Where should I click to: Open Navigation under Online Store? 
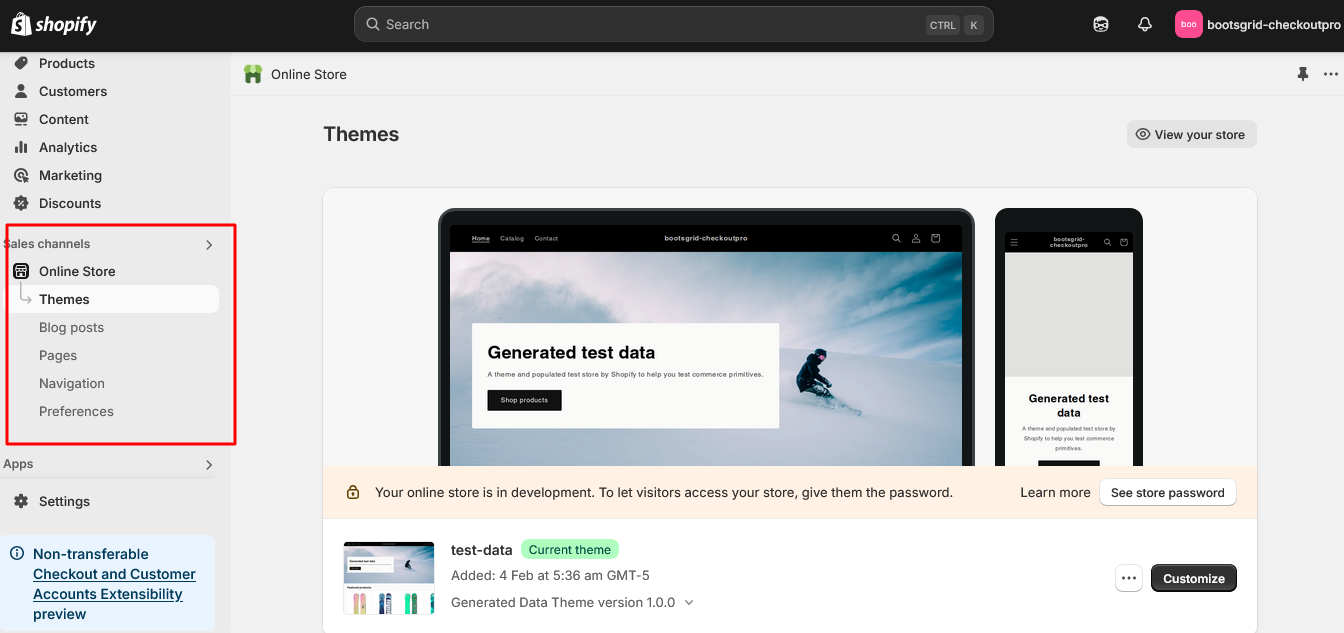72,383
